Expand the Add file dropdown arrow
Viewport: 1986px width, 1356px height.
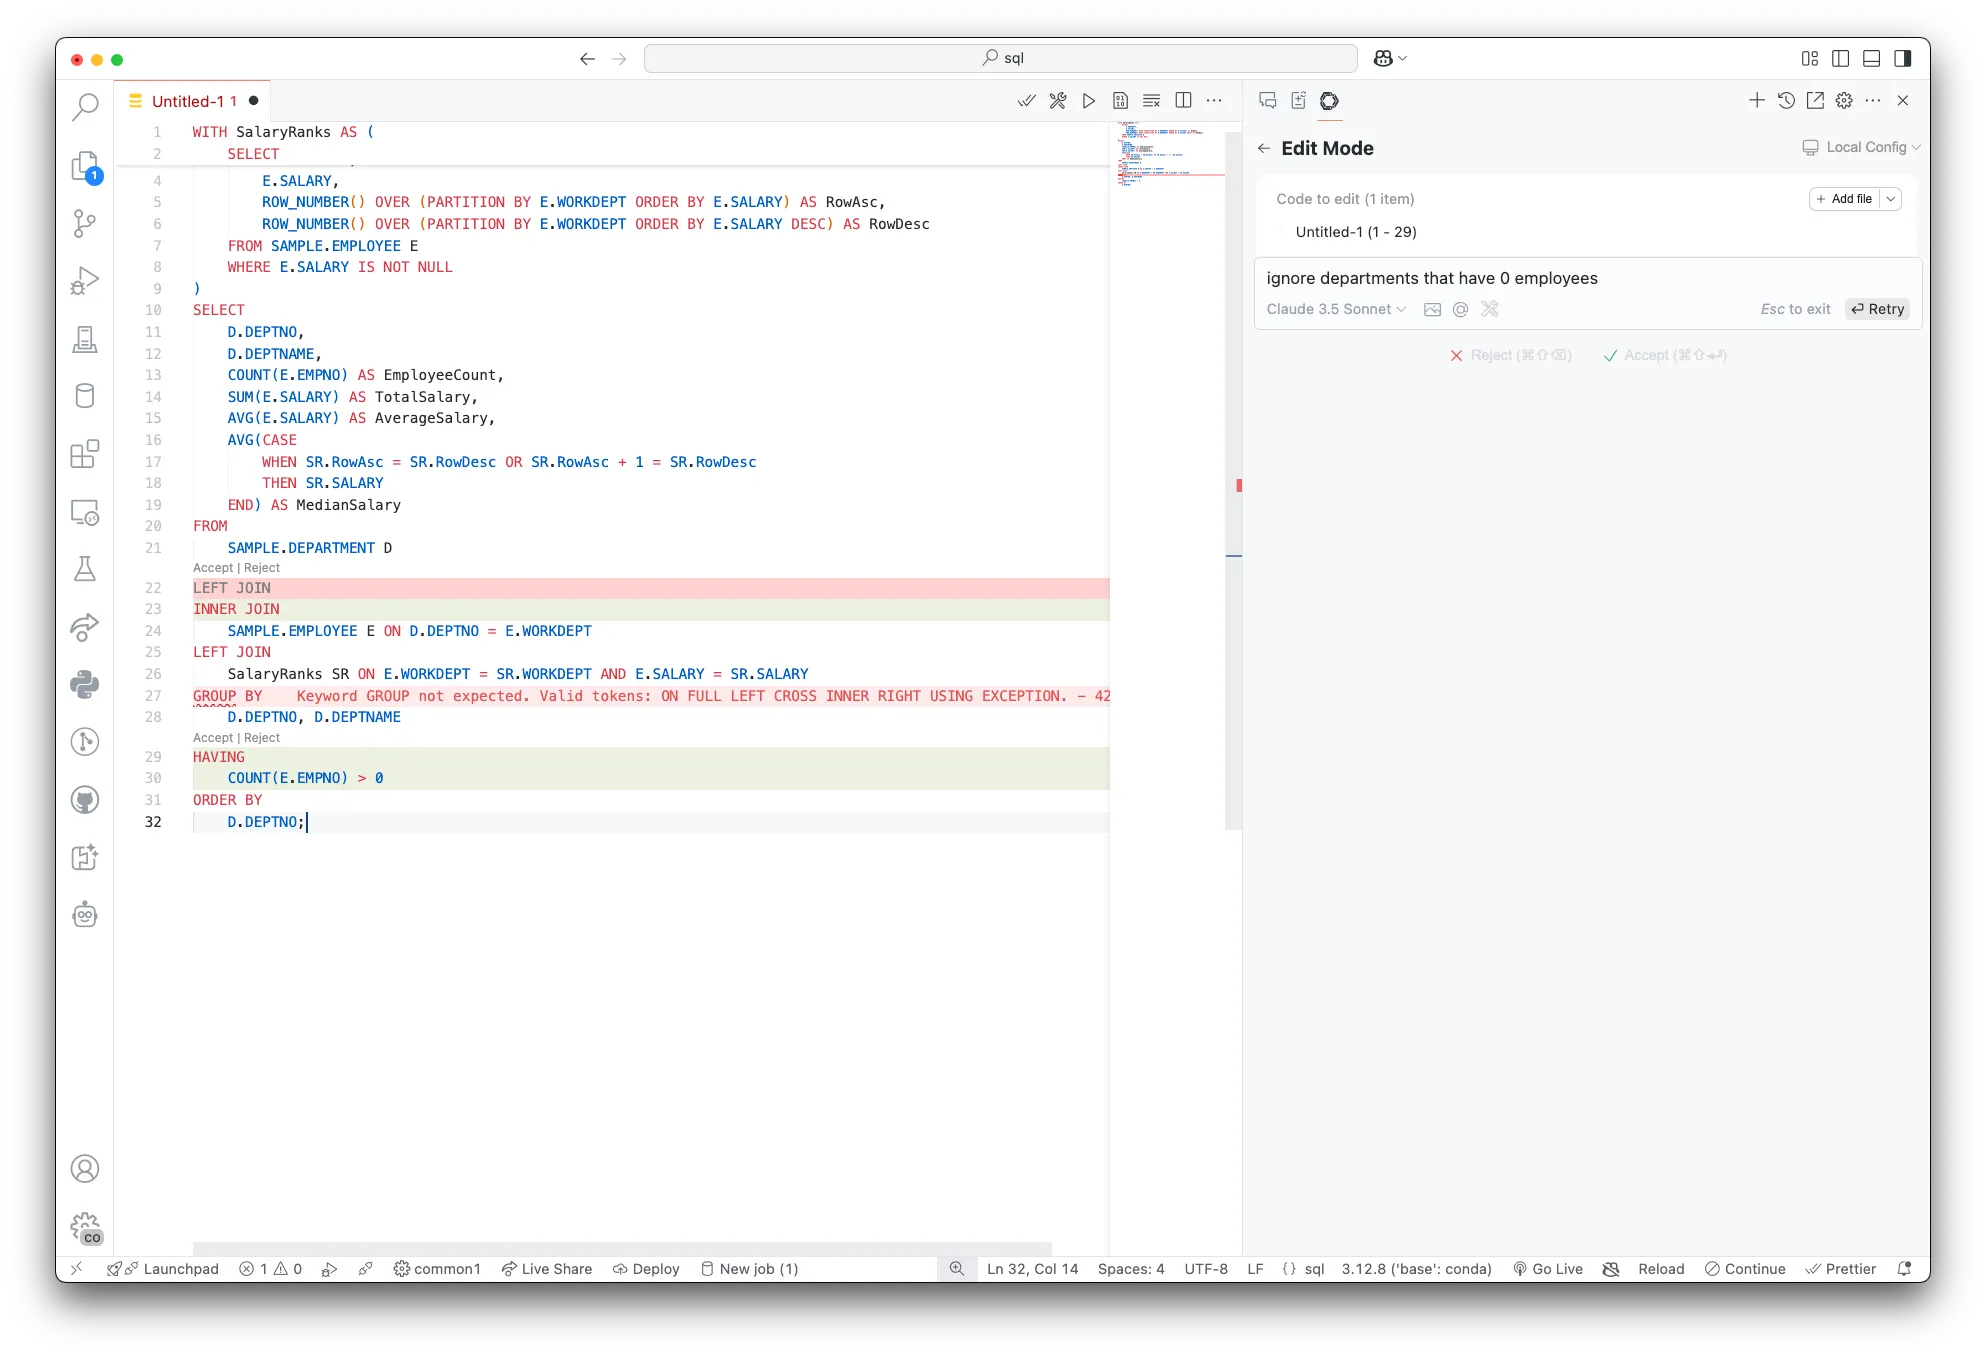pos(1890,199)
